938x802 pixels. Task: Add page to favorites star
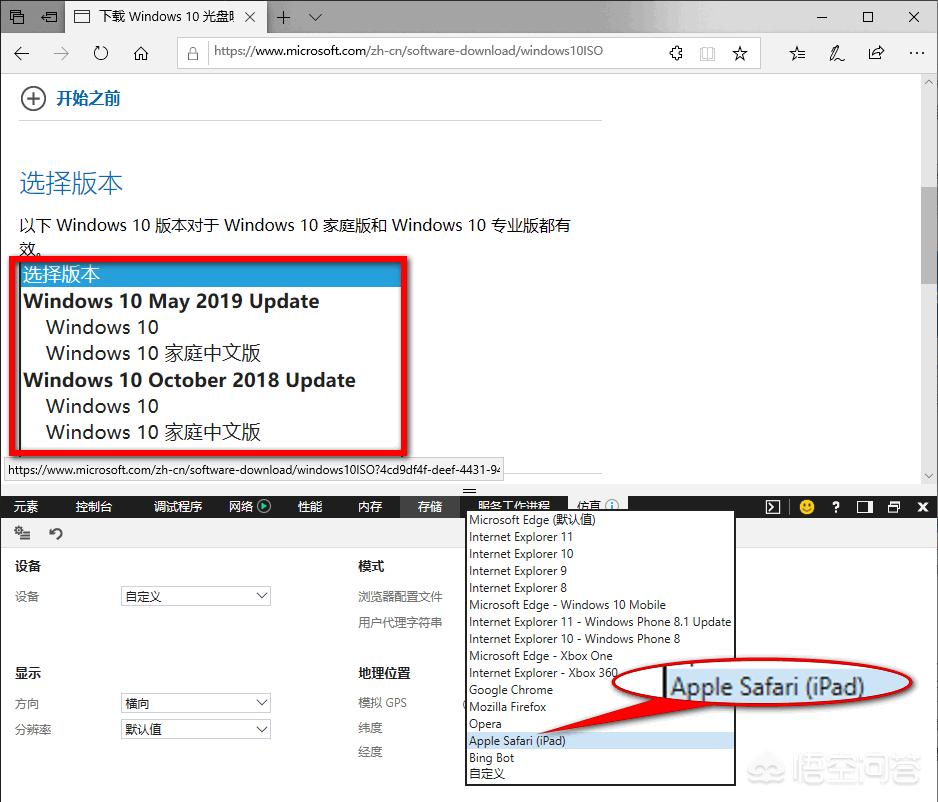[x=740, y=54]
